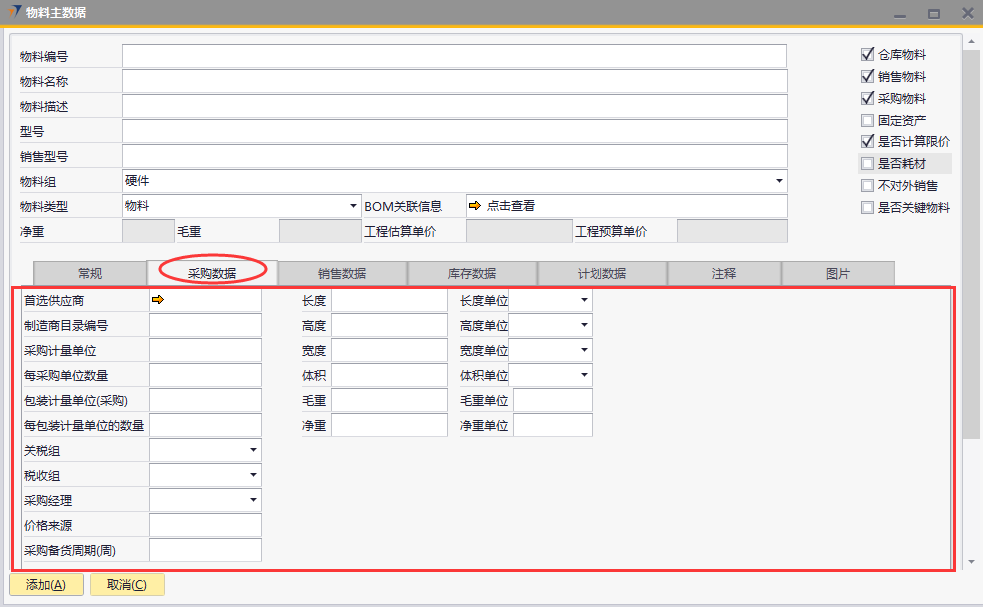Click the scroll-up arrow of the vertical scrollbar
The image size is (983, 607).
tap(970, 42)
